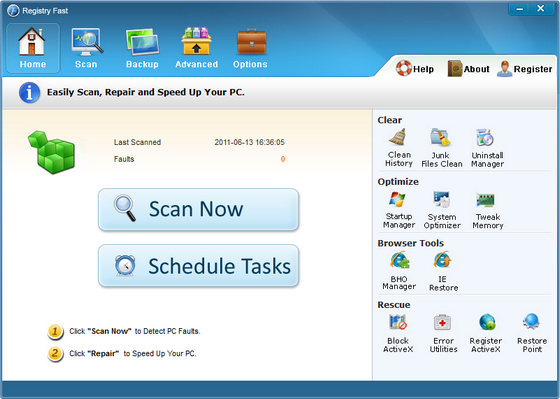The width and height of the screenshot is (560, 399).
Task: Open Block ActiveX tool
Action: pyautogui.click(x=398, y=333)
